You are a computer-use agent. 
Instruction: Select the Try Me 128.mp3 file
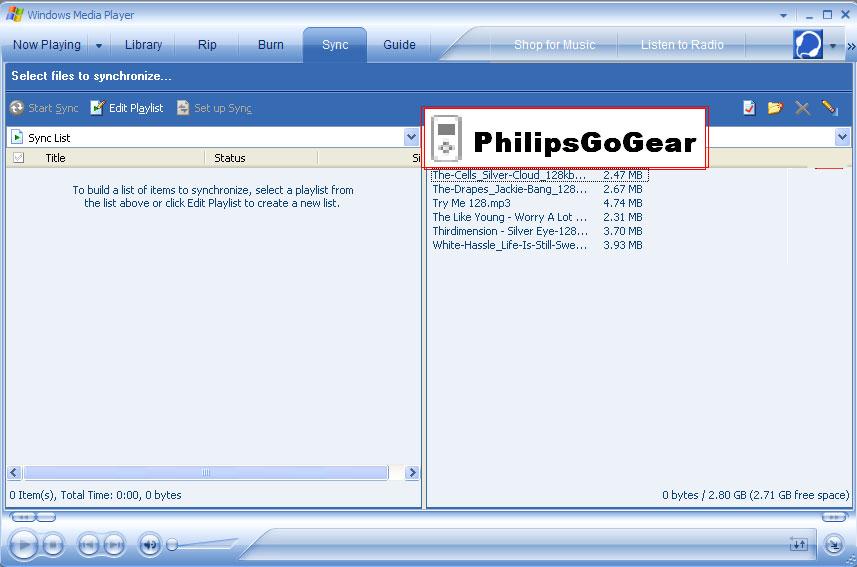538,203
